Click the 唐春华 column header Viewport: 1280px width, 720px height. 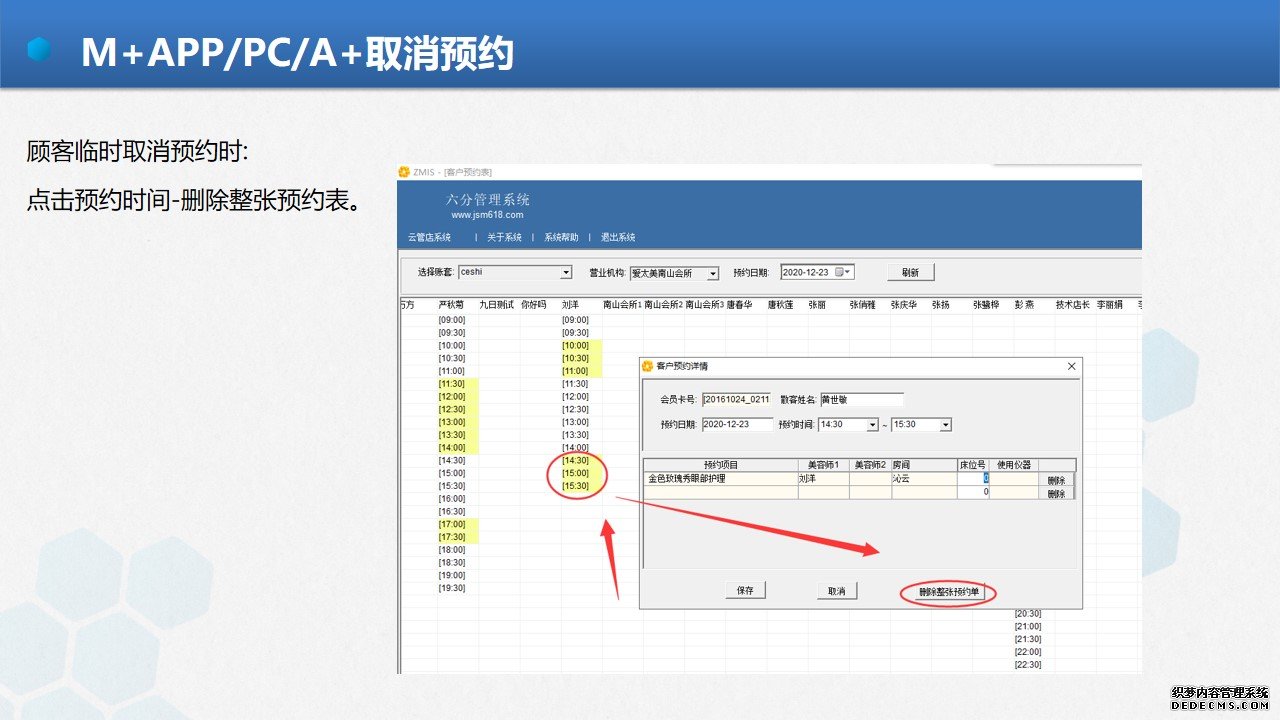point(739,304)
